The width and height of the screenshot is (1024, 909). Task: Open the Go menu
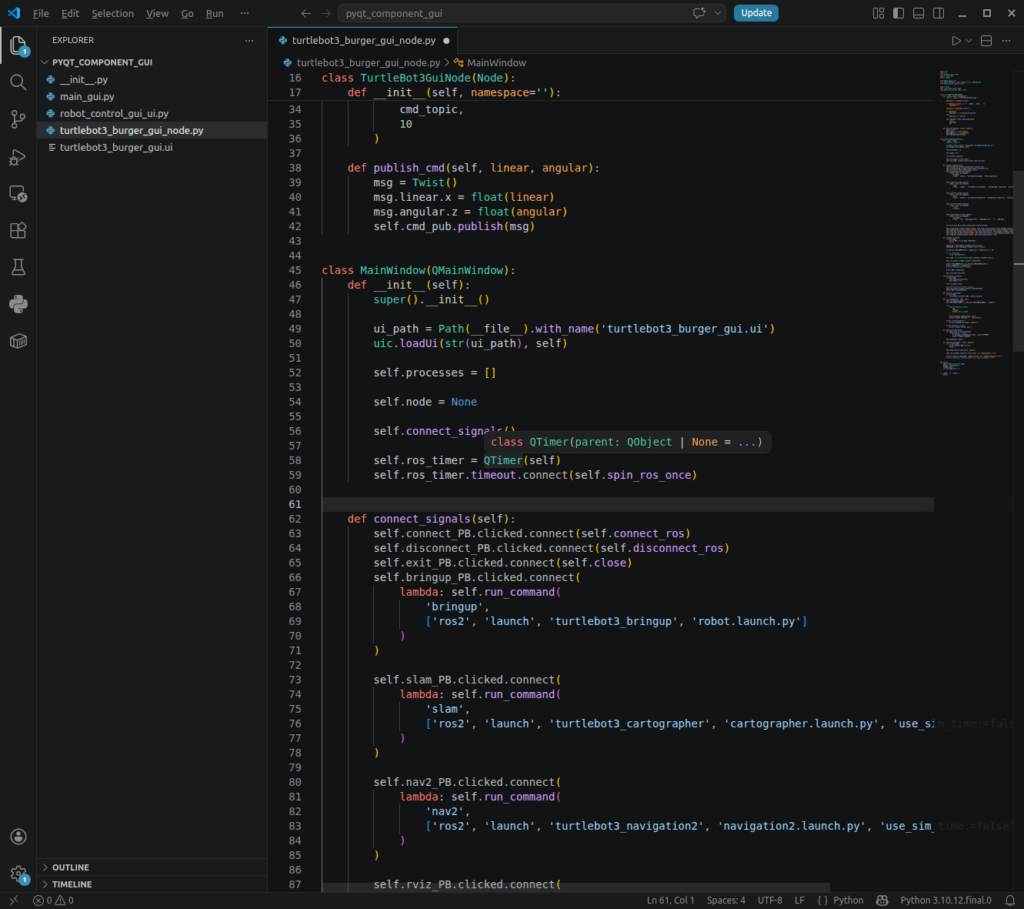(x=187, y=13)
